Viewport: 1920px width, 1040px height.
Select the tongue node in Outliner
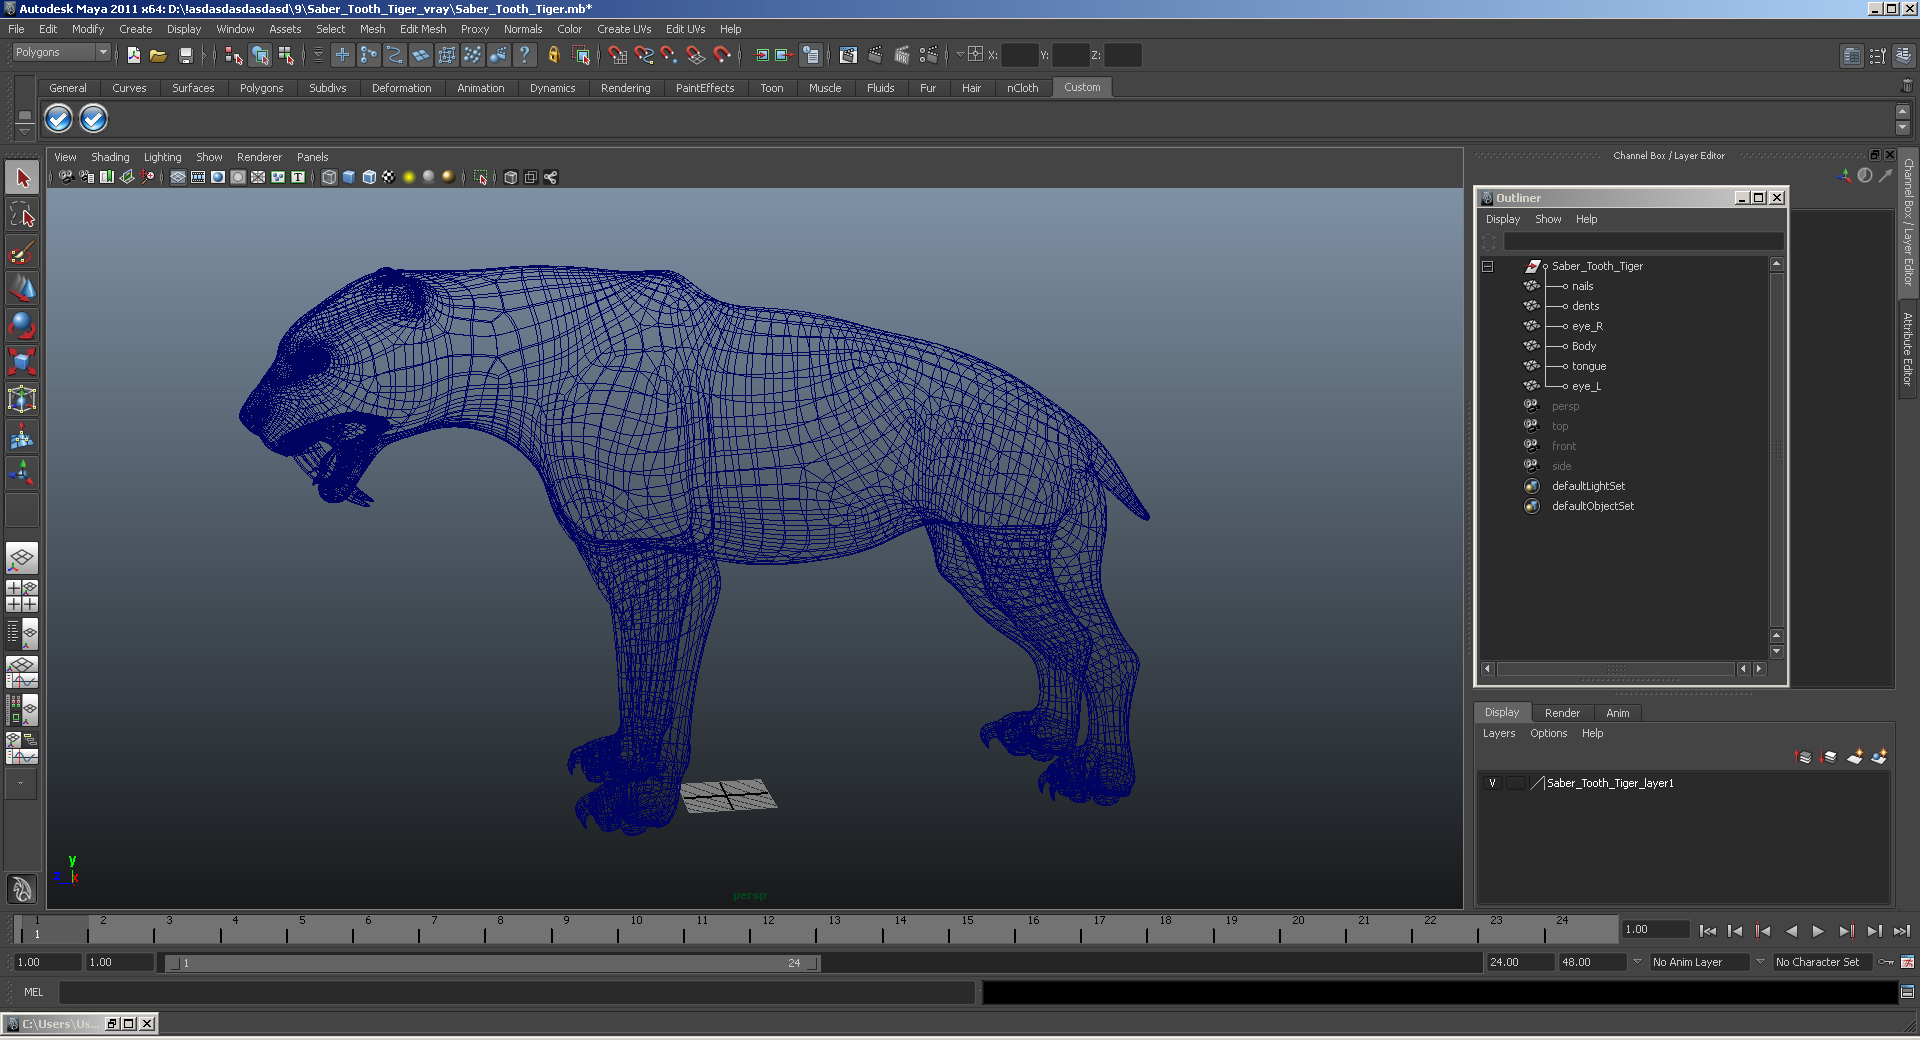point(1588,366)
